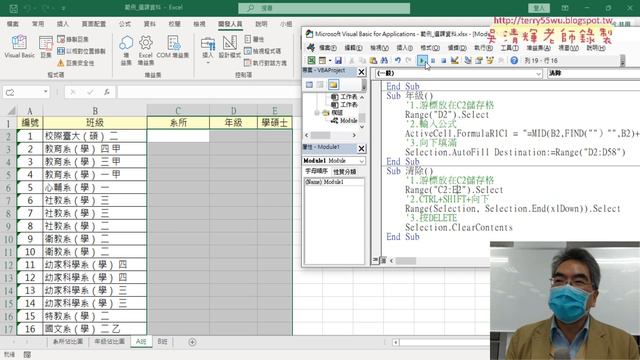Select column C header
Viewport: 640px width, 360px height.
click(178, 111)
